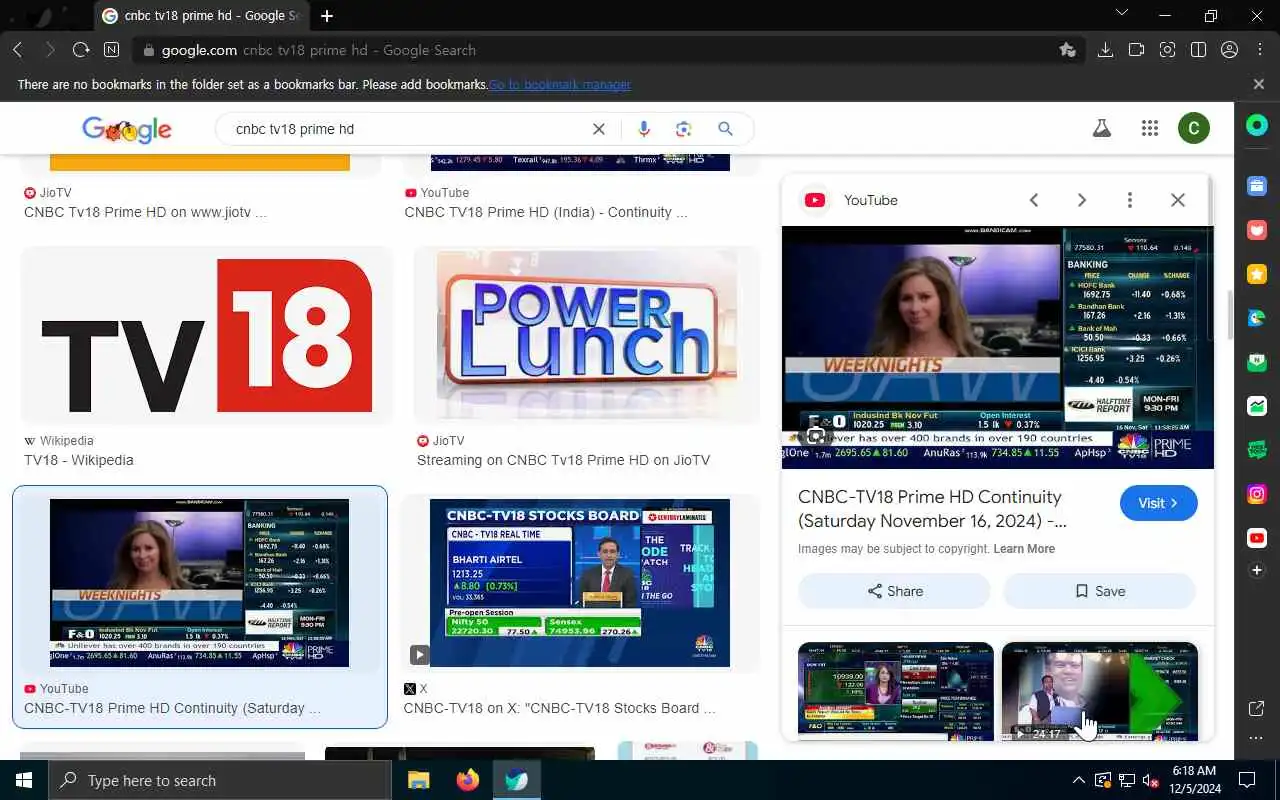
Task: Open the Google apps grid
Action: coord(1150,128)
